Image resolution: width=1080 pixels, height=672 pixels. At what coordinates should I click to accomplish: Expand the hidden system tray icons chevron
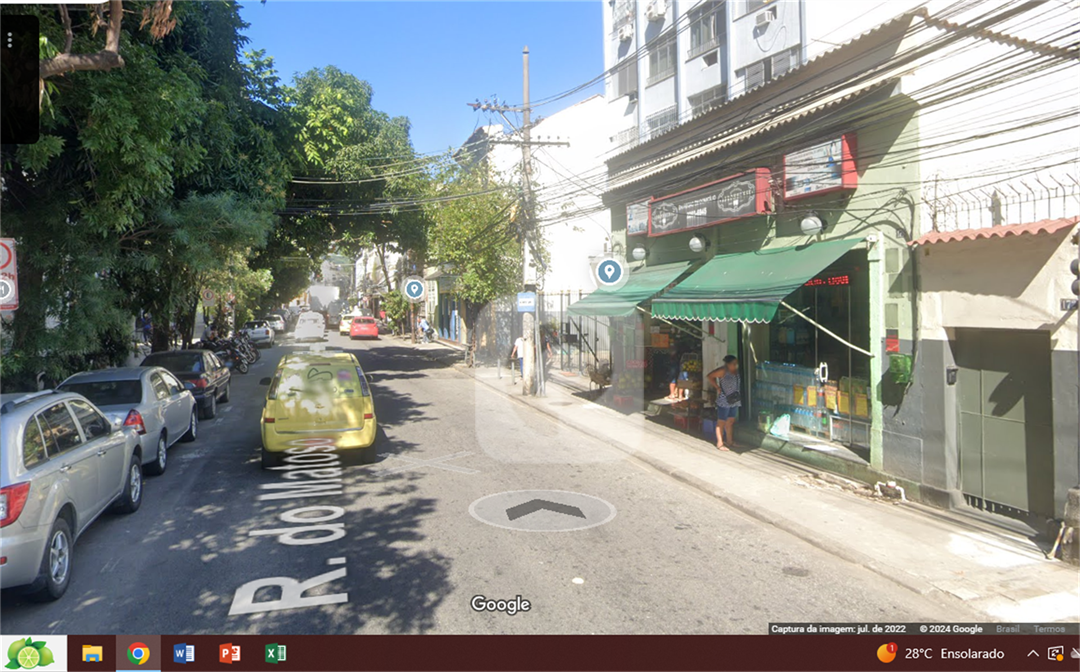pyautogui.click(x=1033, y=653)
